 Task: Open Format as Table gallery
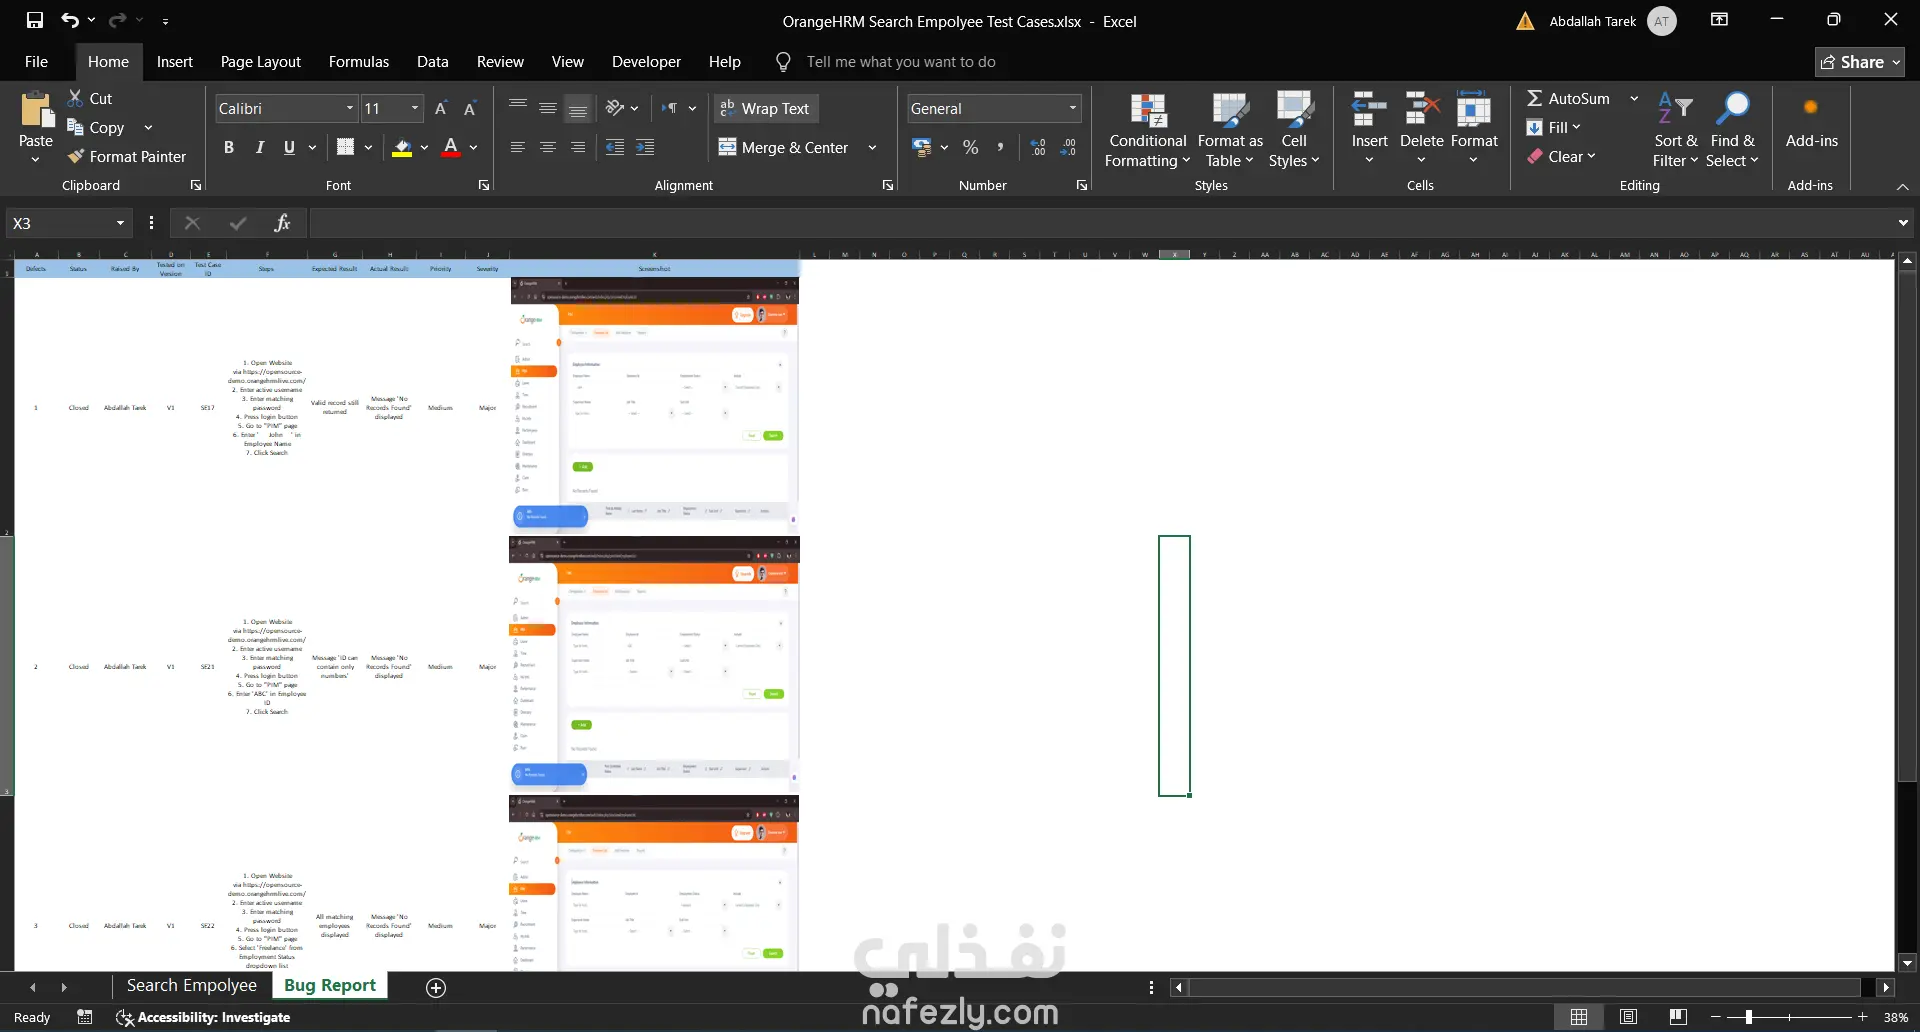point(1230,130)
